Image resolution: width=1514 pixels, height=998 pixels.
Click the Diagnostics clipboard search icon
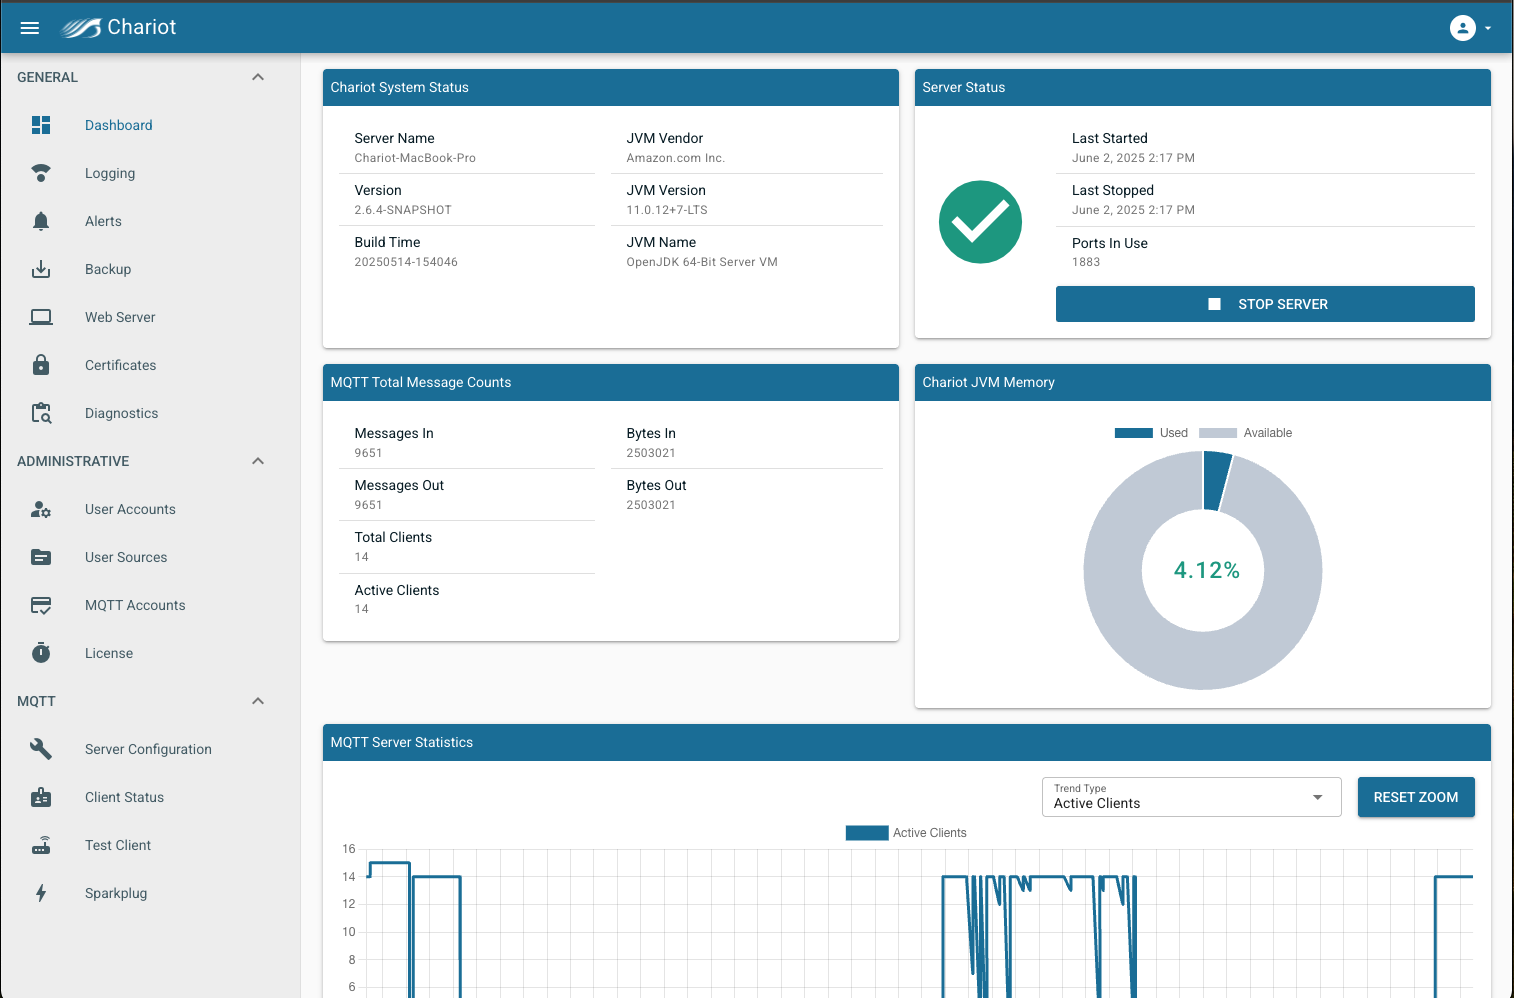click(x=41, y=413)
